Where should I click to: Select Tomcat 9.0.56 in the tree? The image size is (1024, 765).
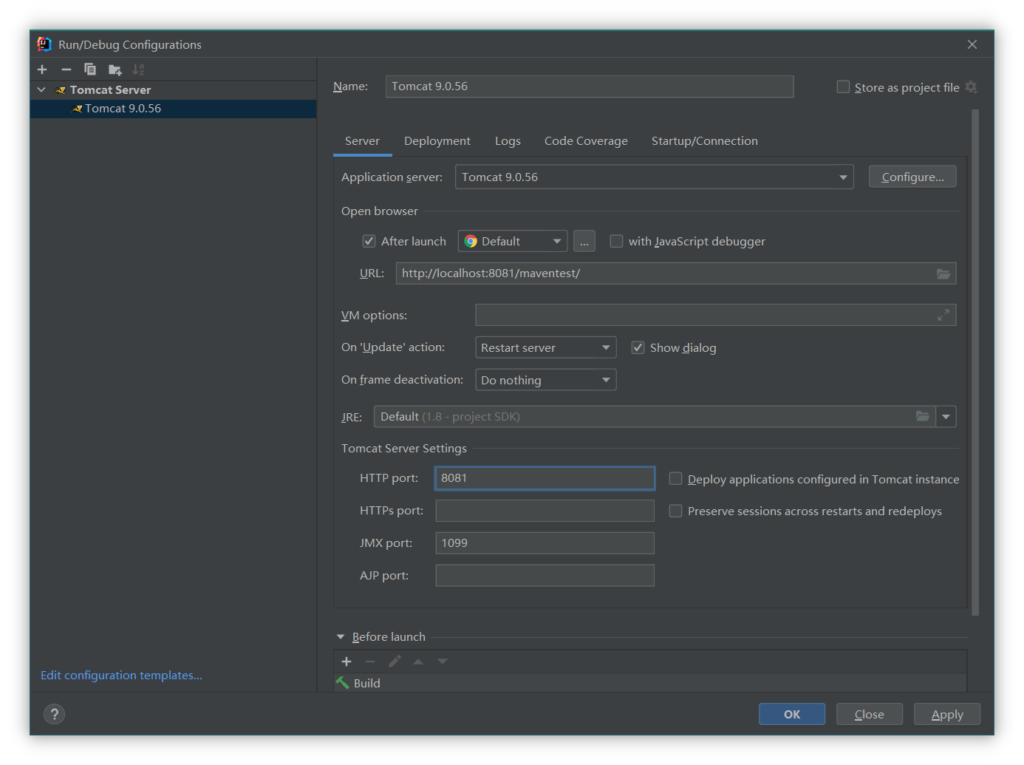tap(173, 108)
